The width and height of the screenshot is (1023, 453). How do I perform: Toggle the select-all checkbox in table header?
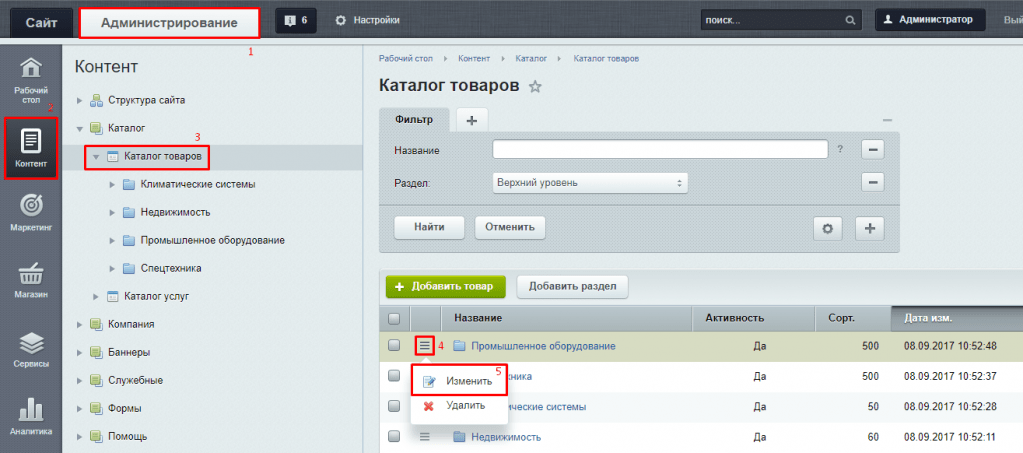coord(393,318)
